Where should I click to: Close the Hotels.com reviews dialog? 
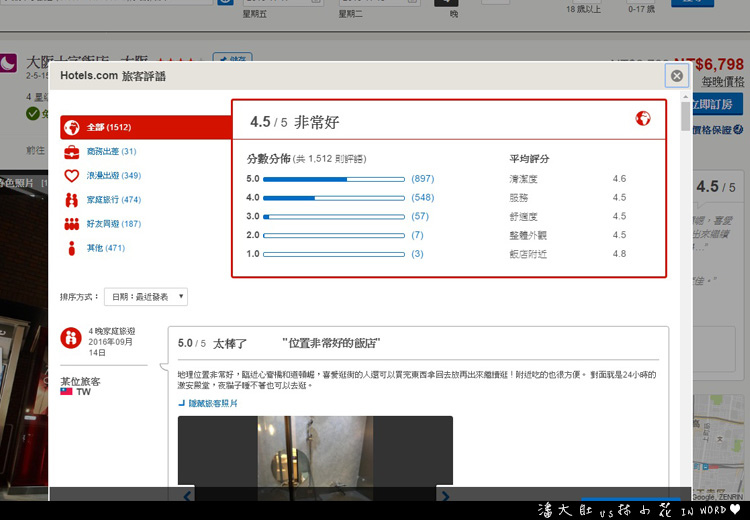coord(677,76)
